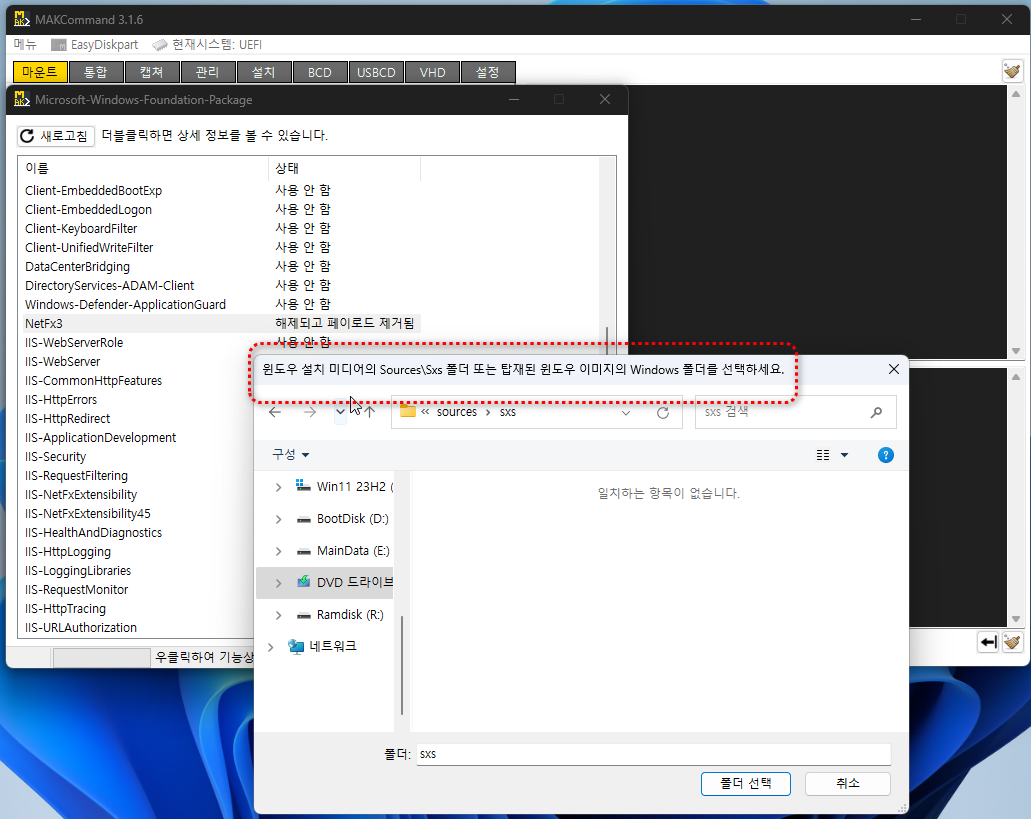Click the 새로고침 refresh button
Image resolution: width=1031 pixels, height=819 pixels.
56,136
